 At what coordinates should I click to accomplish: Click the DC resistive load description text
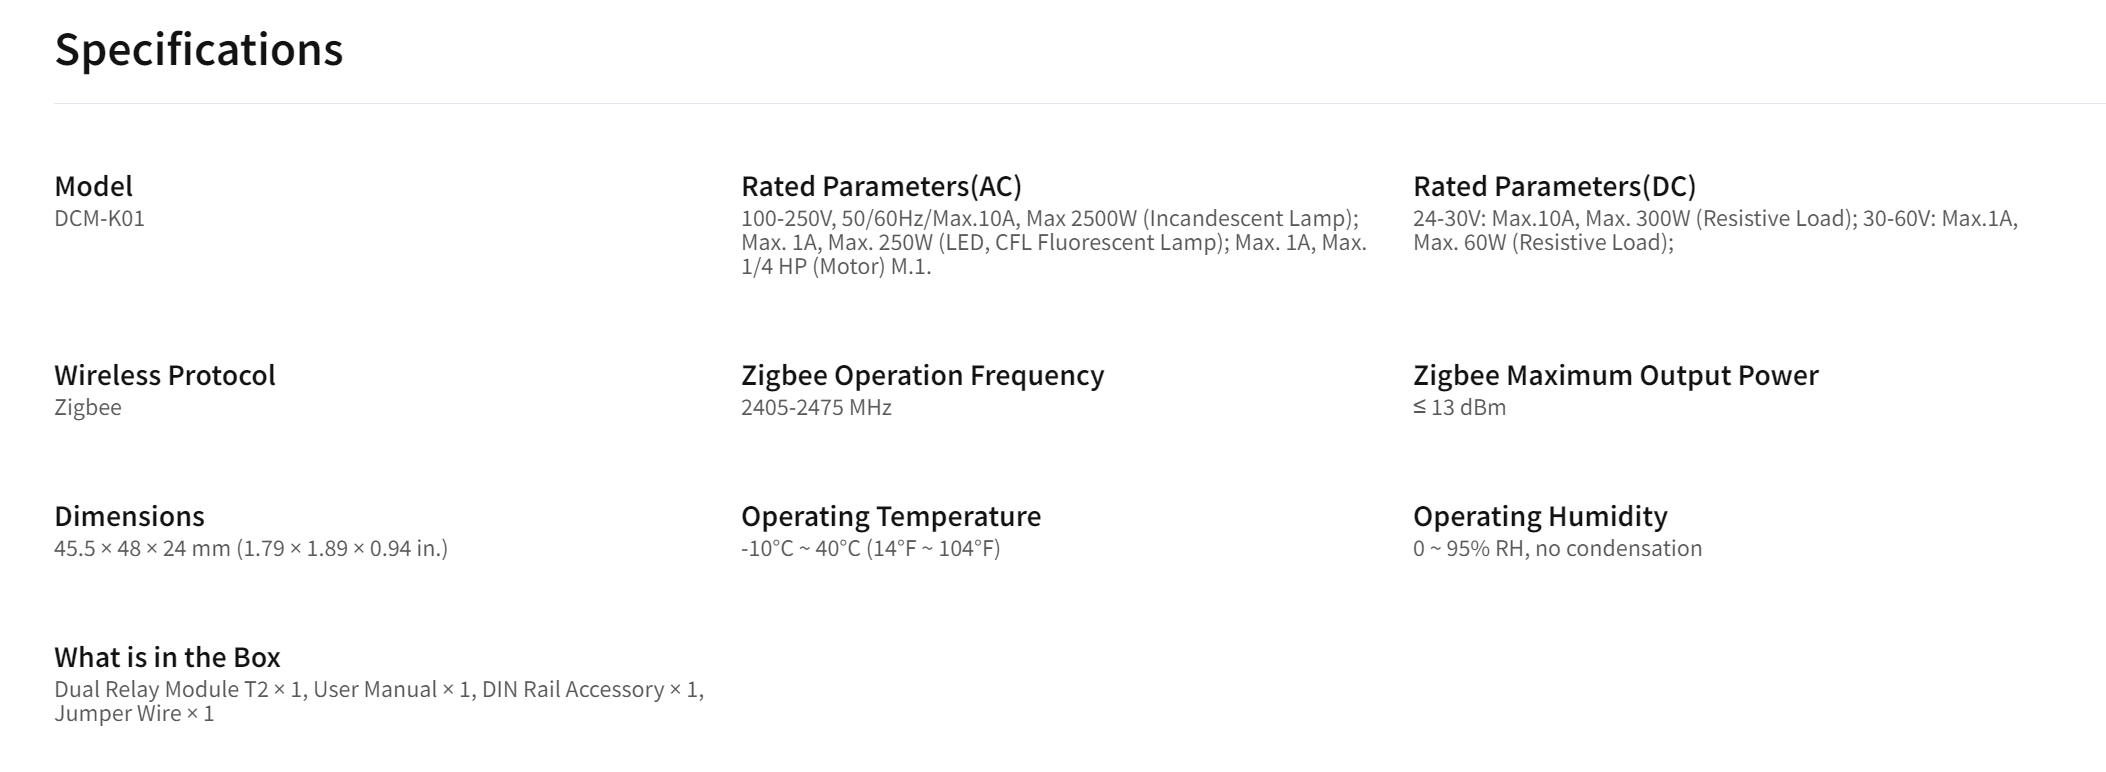pyautogui.click(x=1715, y=230)
